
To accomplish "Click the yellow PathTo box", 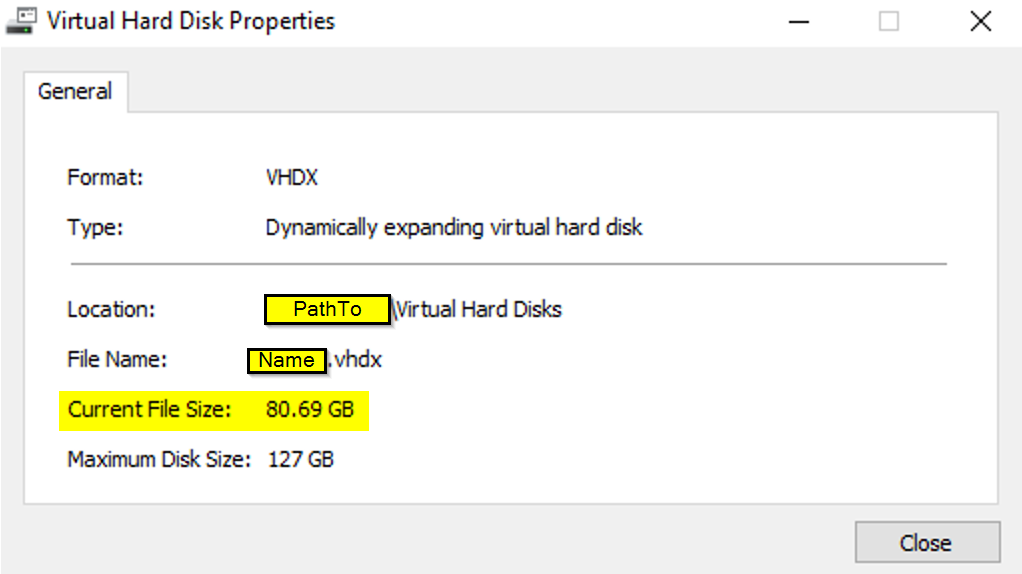I will point(327,310).
